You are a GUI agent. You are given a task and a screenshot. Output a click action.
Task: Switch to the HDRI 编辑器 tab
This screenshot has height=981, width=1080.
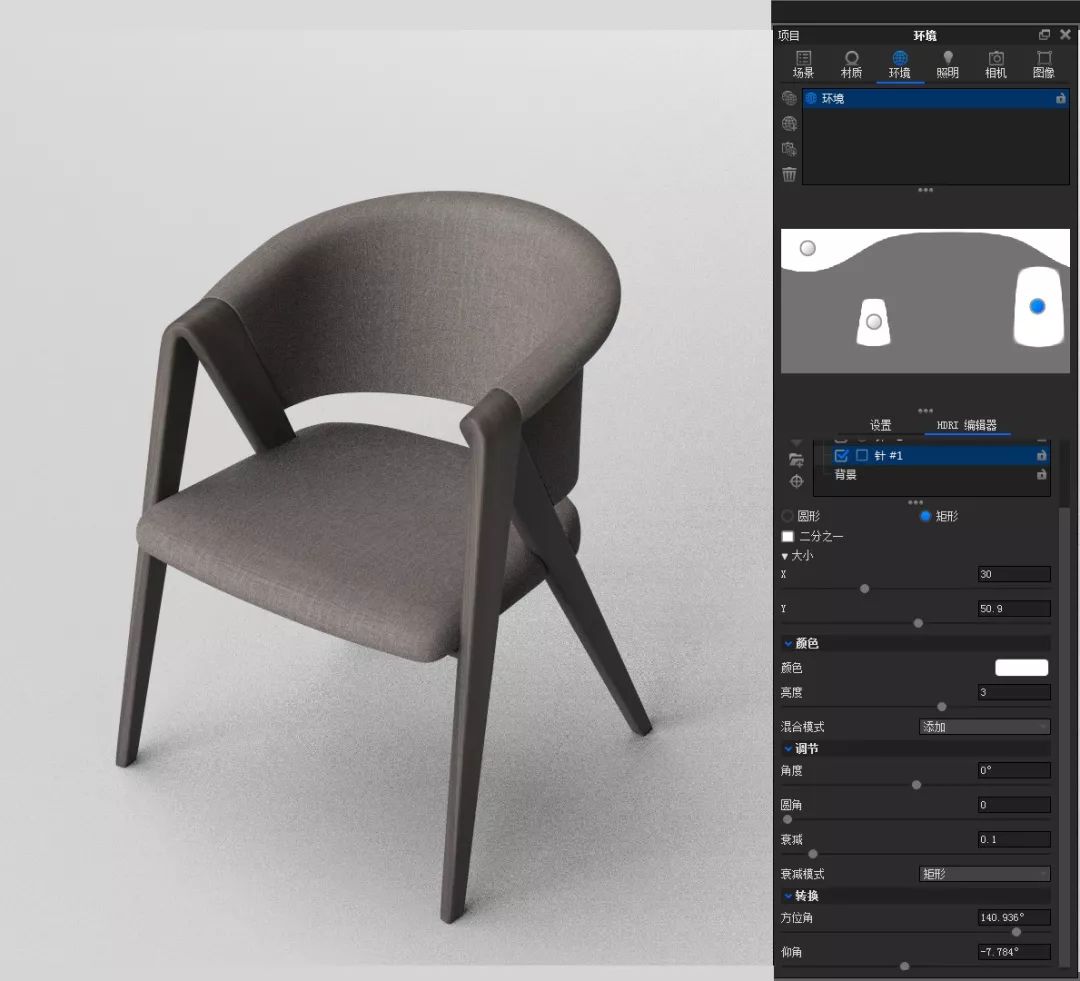coord(966,425)
